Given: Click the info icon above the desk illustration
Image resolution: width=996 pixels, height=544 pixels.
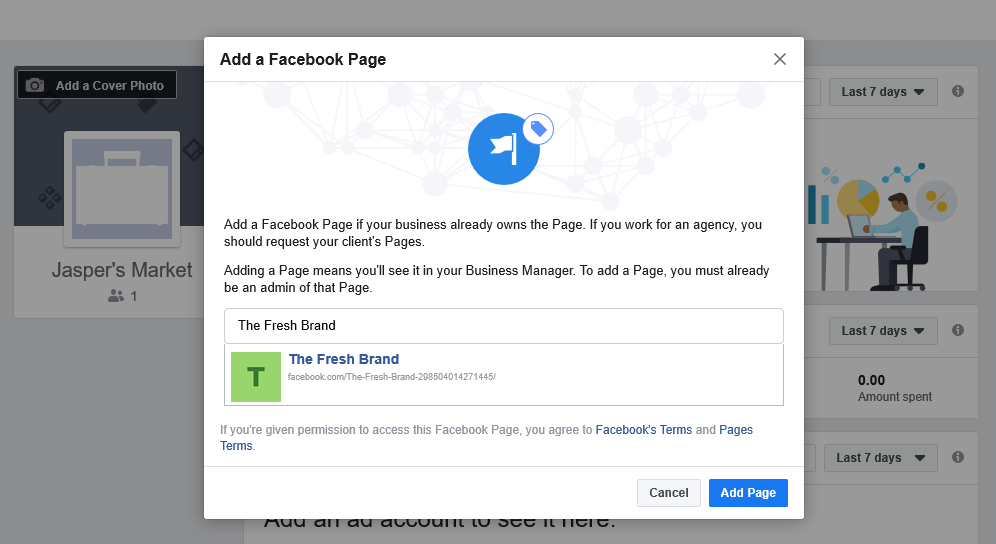Looking at the screenshot, I should [x=958, y=92].
